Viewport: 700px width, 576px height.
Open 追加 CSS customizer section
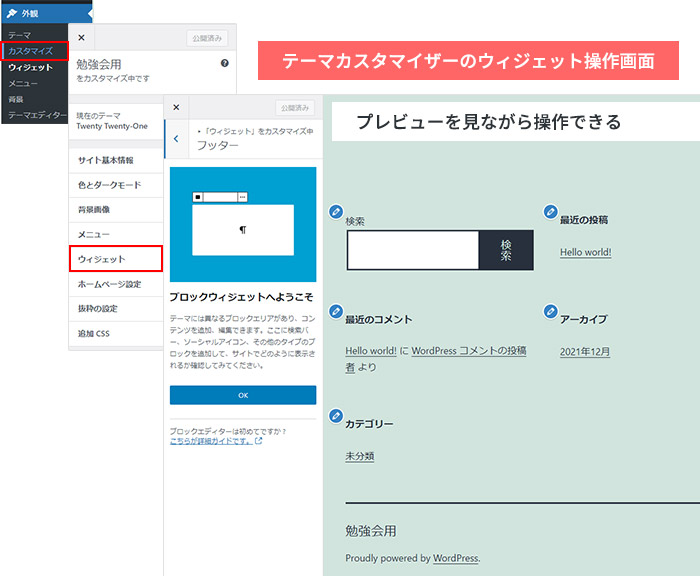pos(116,334)
